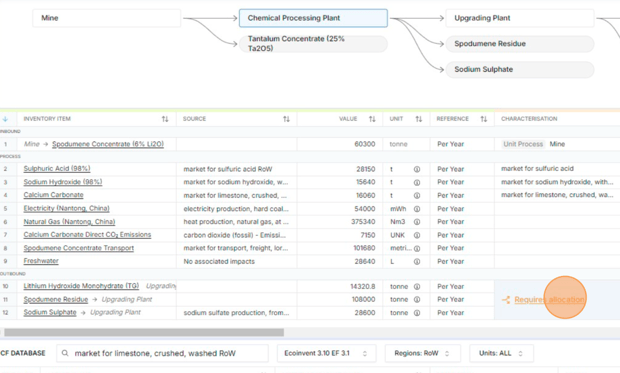Viewport: 620px width, 373px height.
Task: Click source 'sodium sulfate production, from...'
Action: point(236,313)
